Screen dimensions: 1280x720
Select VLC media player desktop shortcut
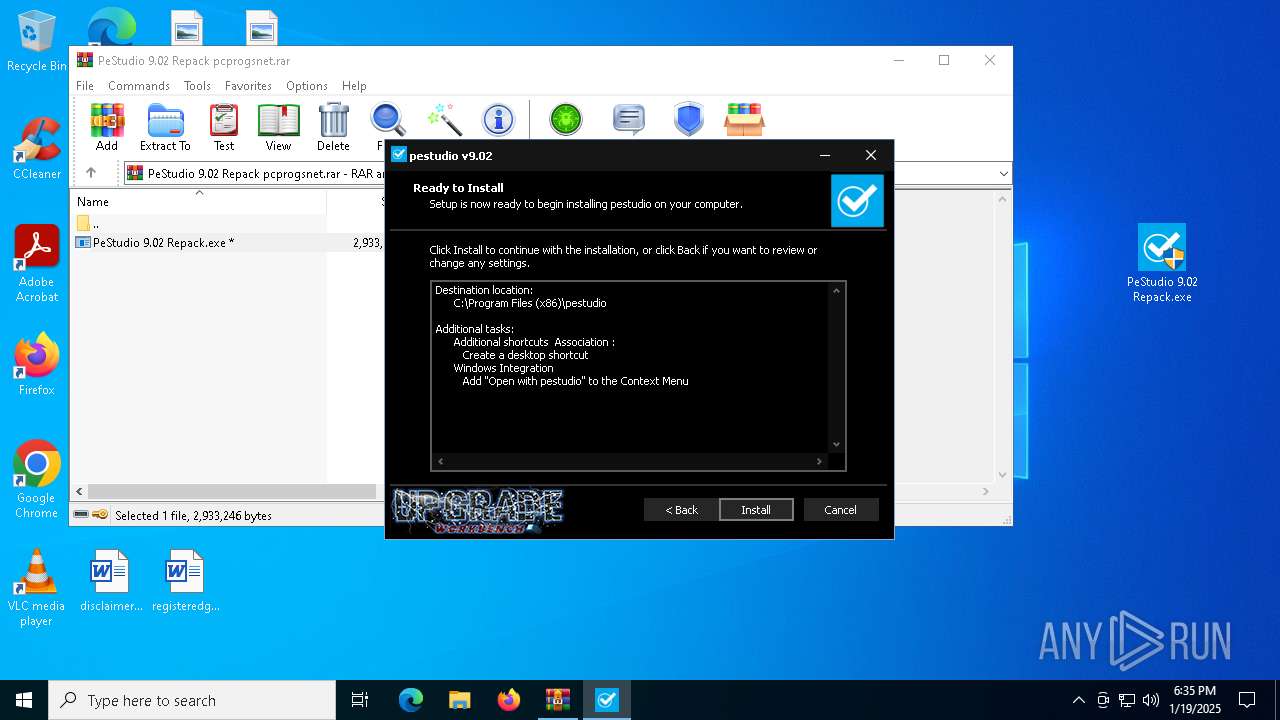click(x=36, y=588)
